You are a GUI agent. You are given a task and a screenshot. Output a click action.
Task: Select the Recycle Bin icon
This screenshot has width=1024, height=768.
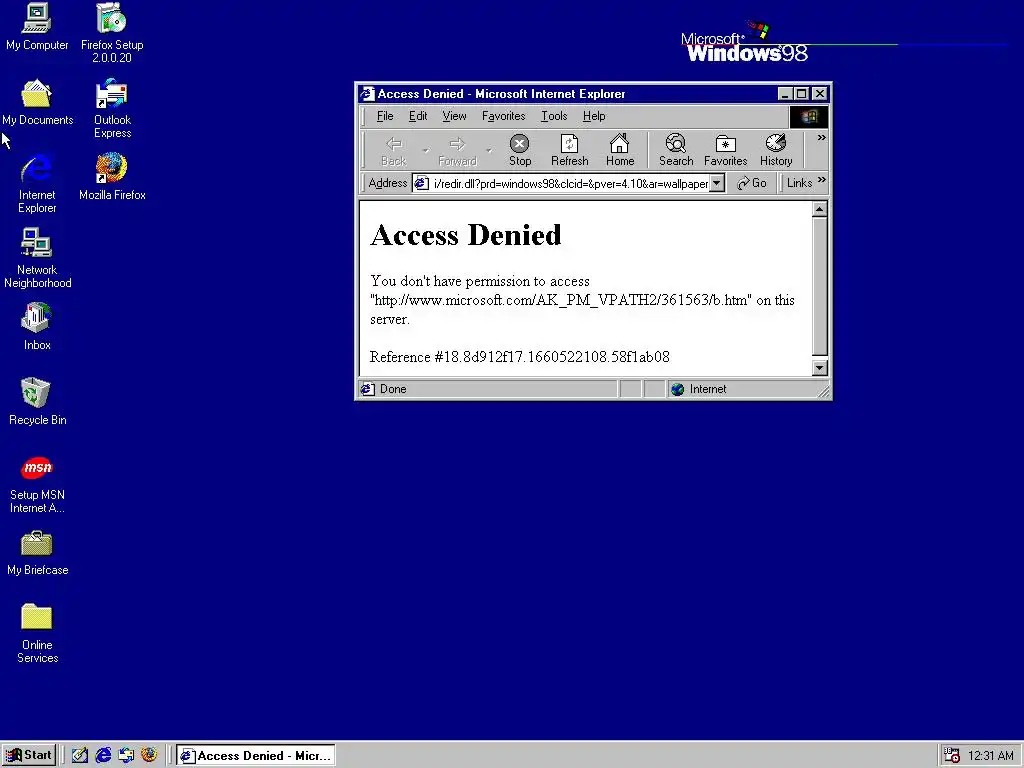[37, 402]
